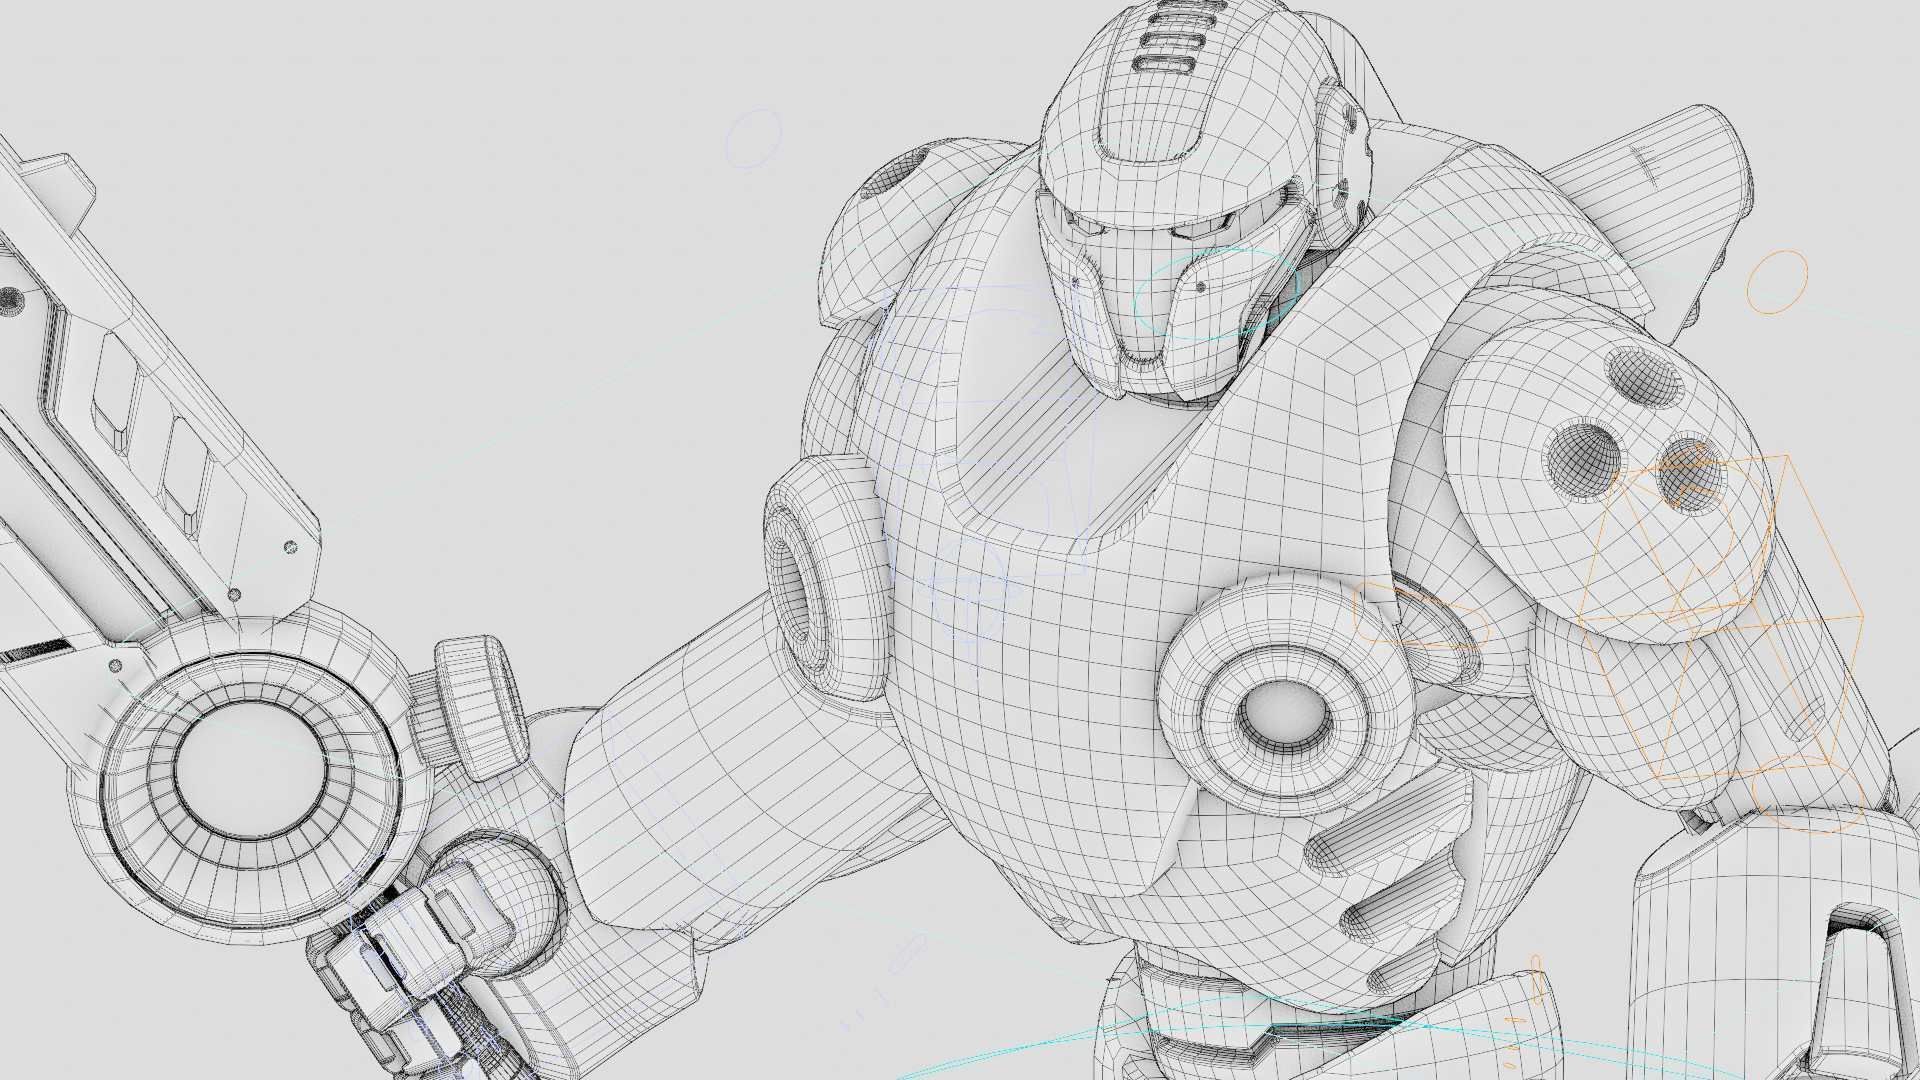This screenshot has width=1920, height=1080.
Task: Select the orange circle rig control
Action: [1777, 283]
